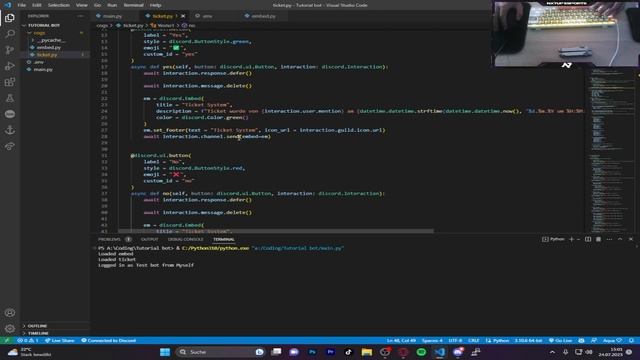Open the View menu

click(82, 5)
